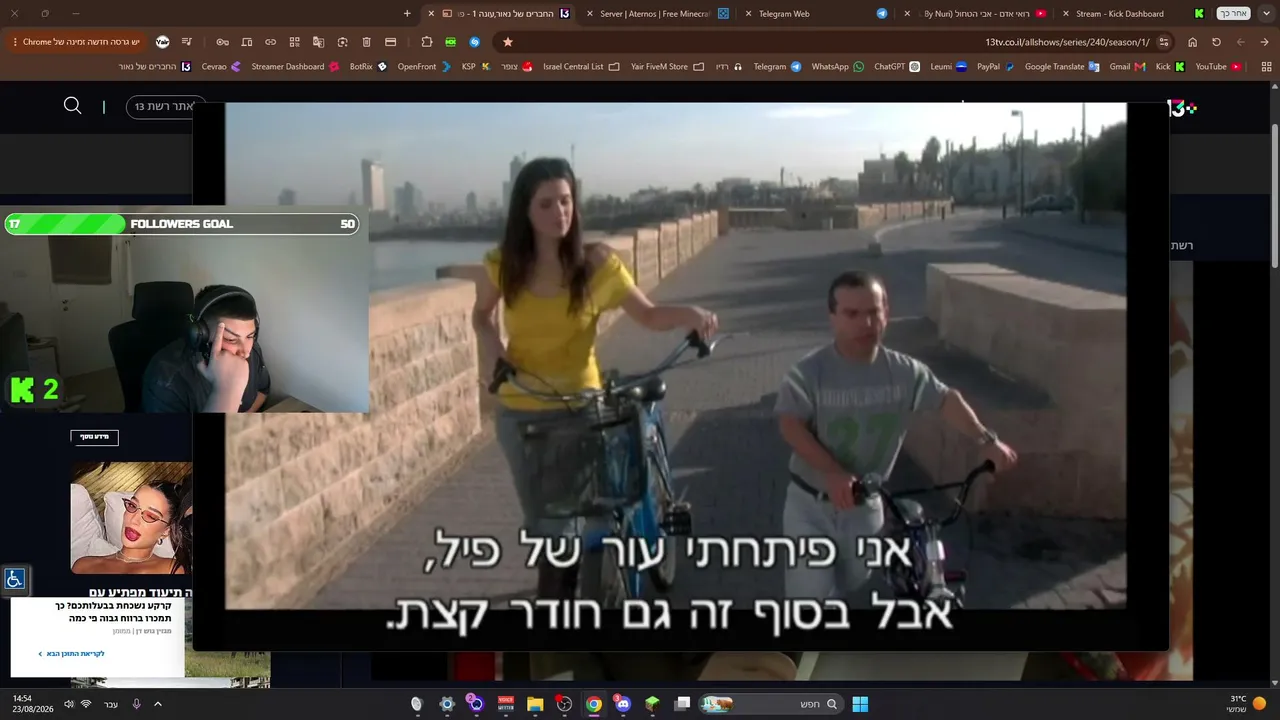Screen dimensions: 1280x720
Task: Open Windows Start menu
Action: click(860, 704)
